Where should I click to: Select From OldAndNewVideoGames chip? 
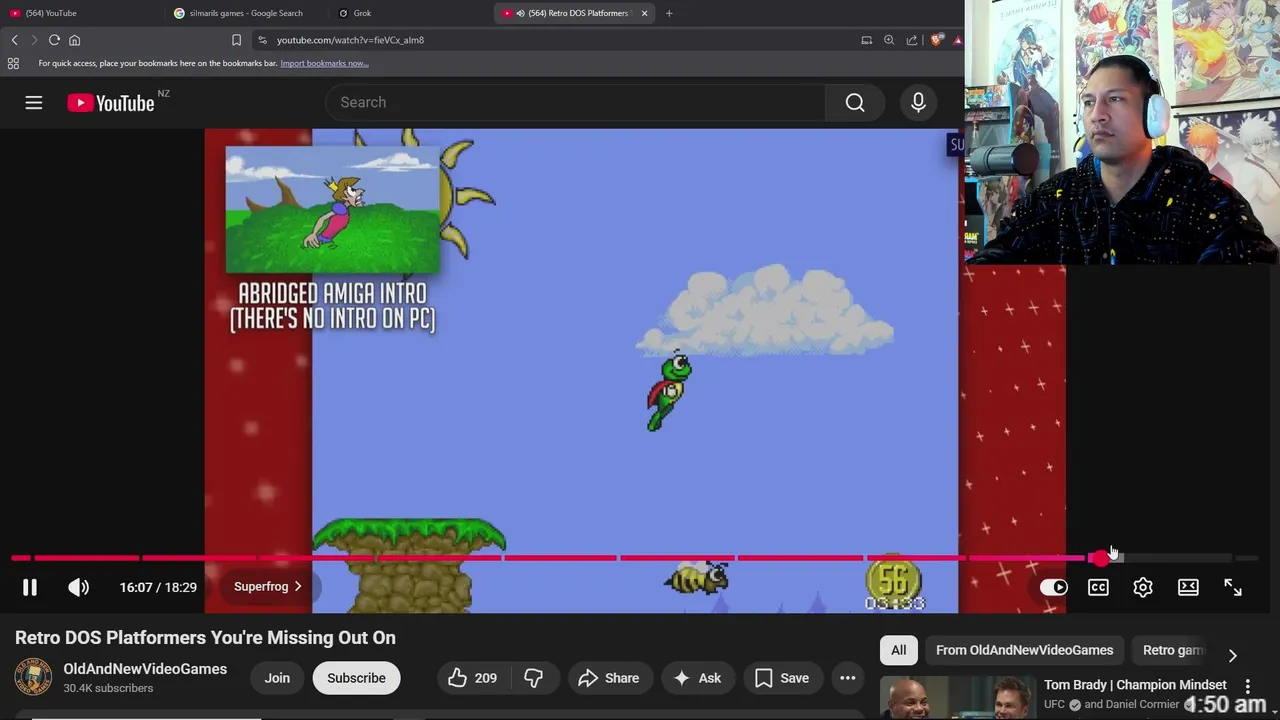(1024, 650)
